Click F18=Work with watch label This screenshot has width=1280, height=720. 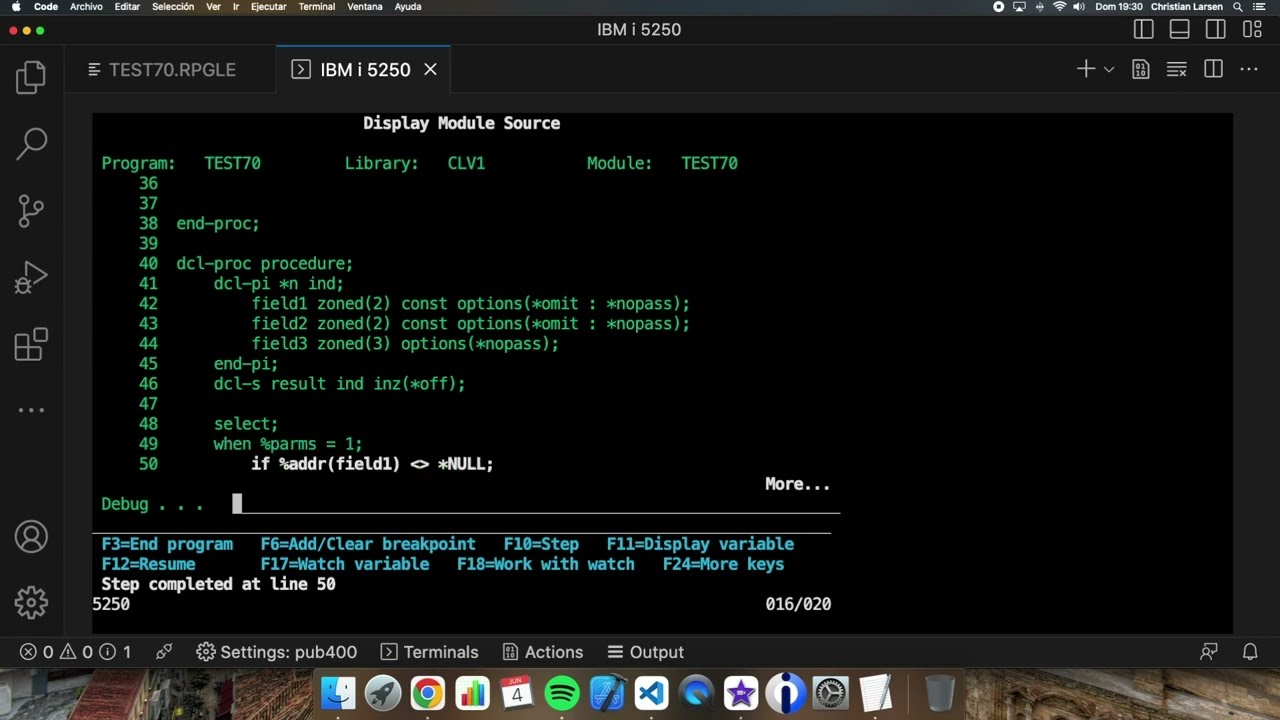(546, 564)
